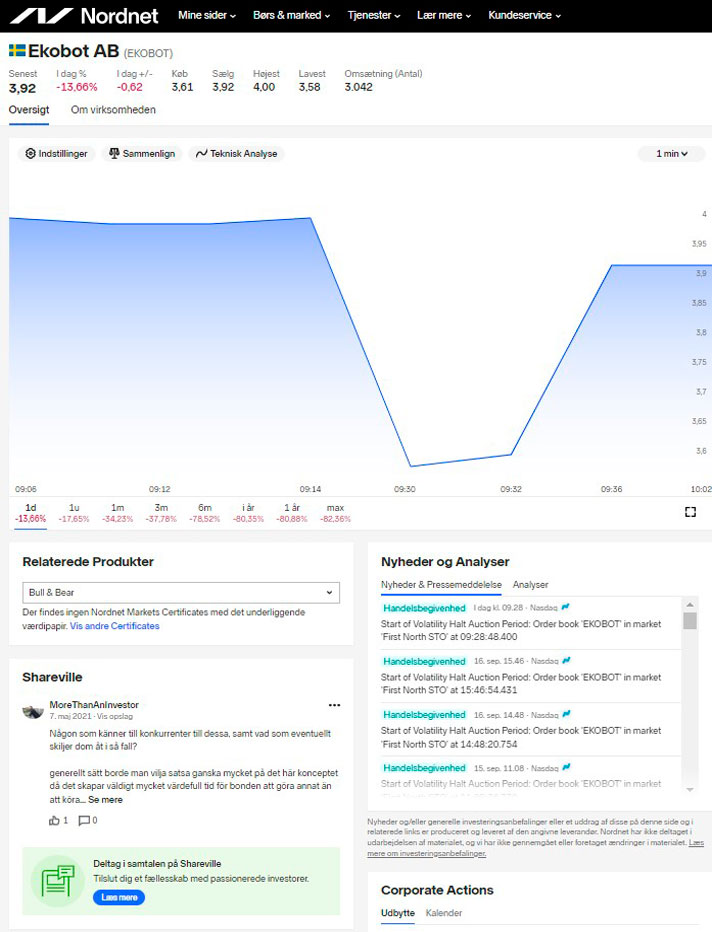Select the 1 år chart period
Image resolution: width=712 pixels, height=932 pixels.
(x=292, y=513)
